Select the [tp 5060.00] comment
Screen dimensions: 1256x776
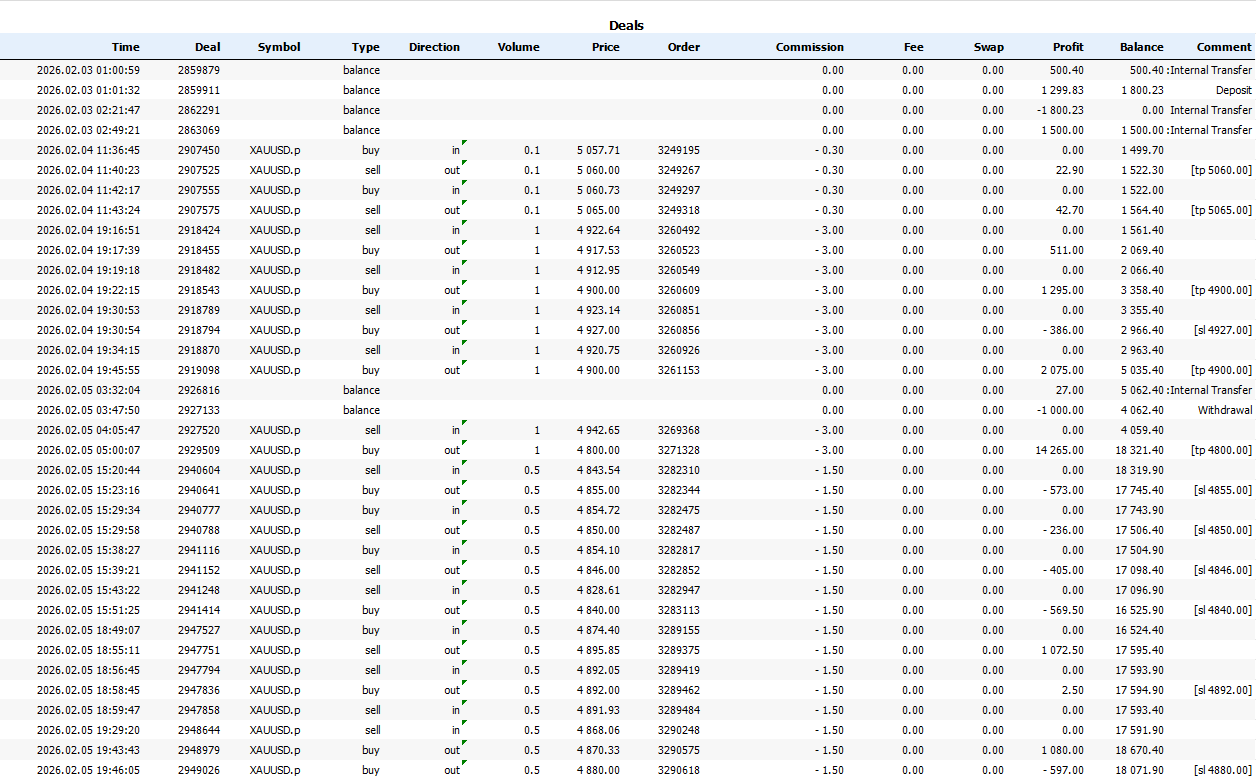(x=1221, y=170)
